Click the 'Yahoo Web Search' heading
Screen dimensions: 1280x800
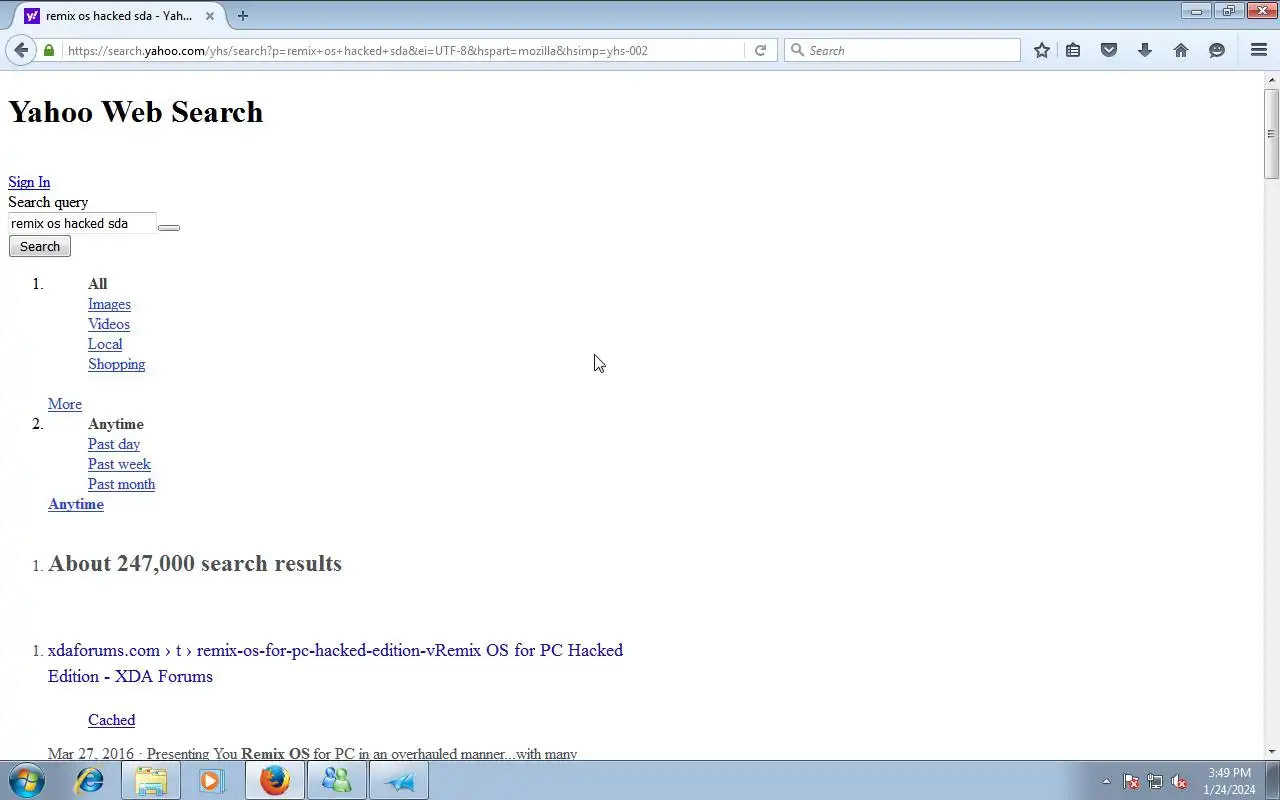136,112
